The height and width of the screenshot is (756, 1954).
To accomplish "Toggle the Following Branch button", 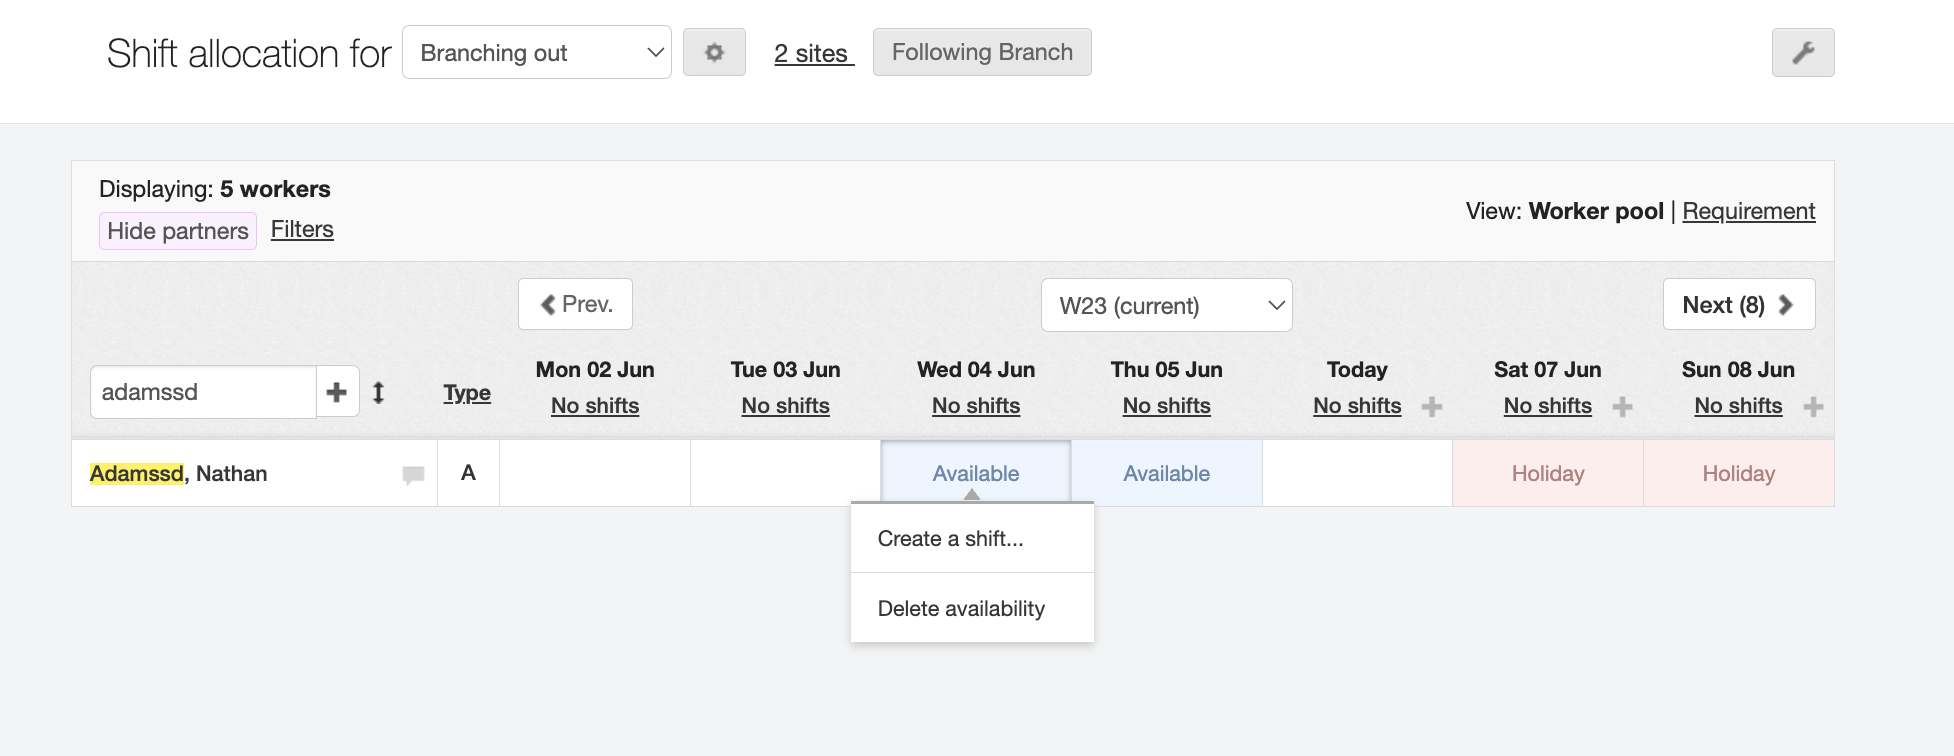I will click(x=981, y=52).
